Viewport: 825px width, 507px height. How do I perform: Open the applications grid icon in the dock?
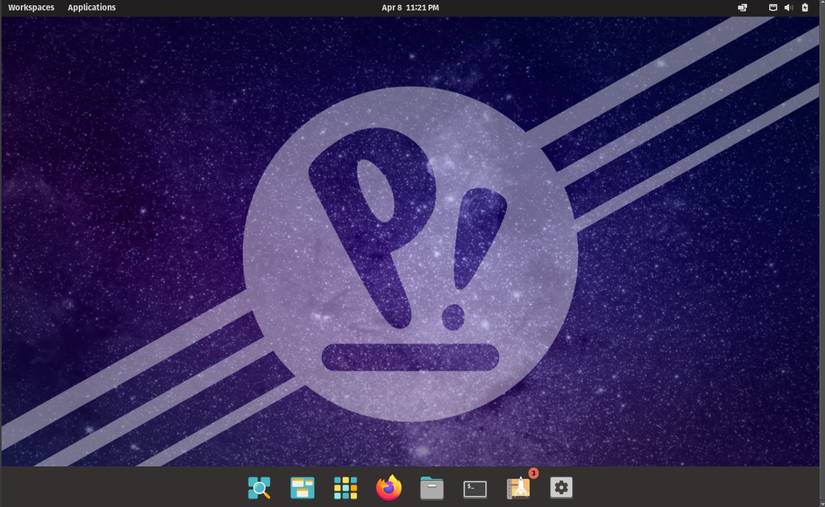346,488
